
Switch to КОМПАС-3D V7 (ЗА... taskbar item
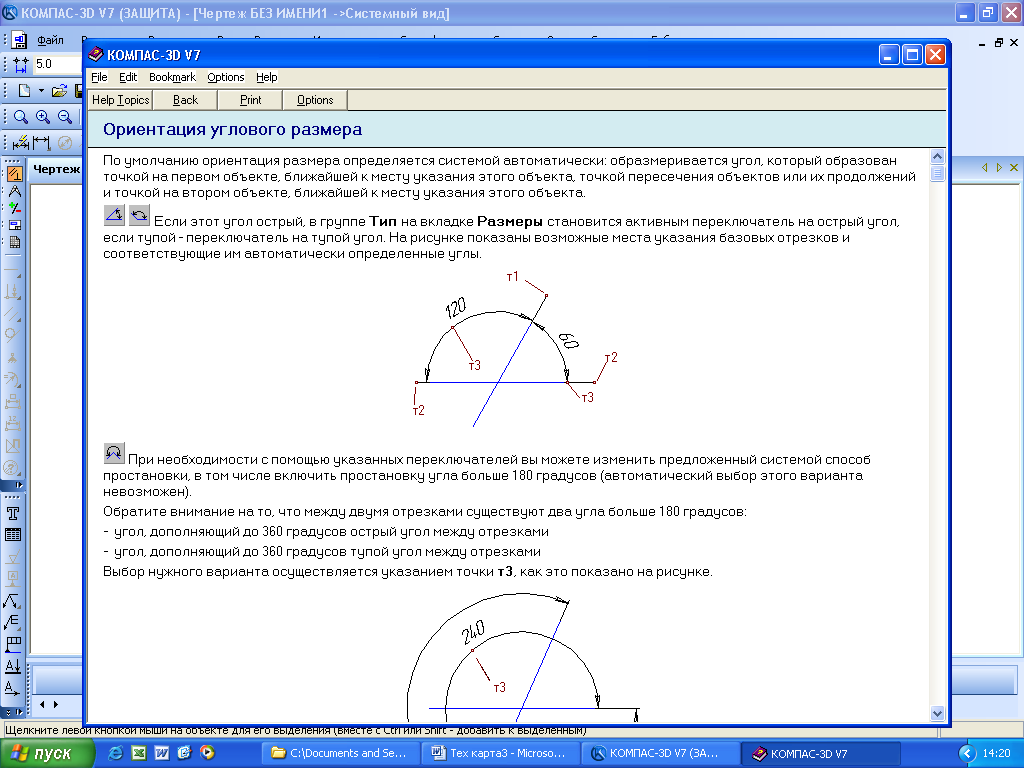[x=660, y=753]
